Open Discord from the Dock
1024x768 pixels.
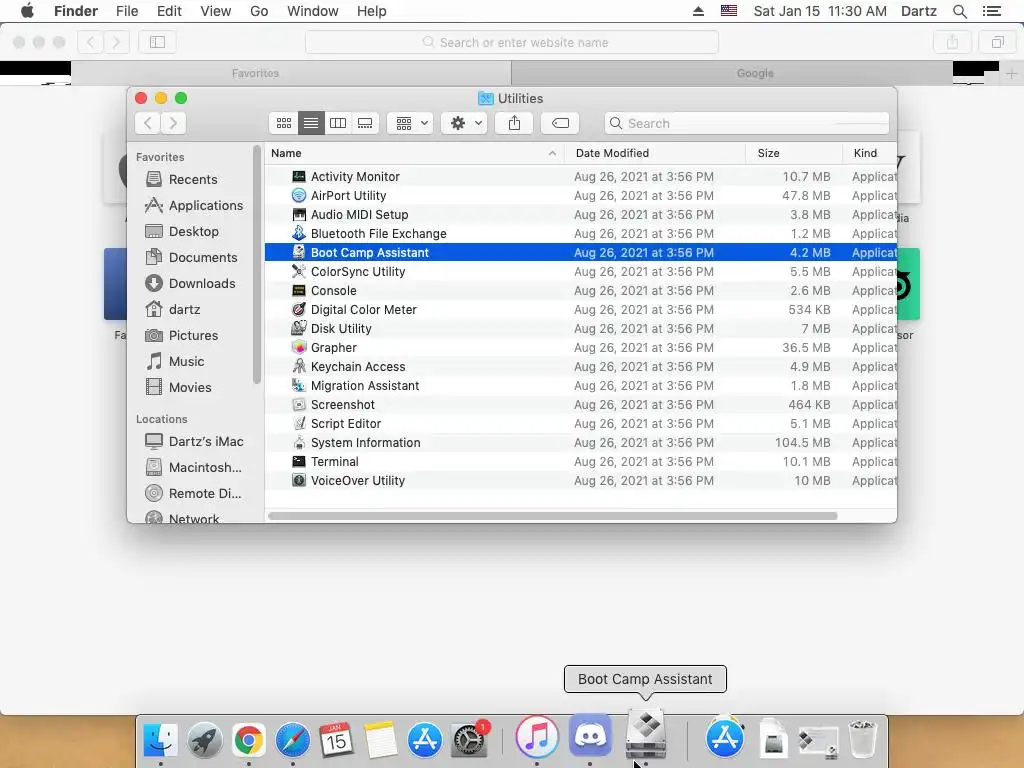(590, 736)
